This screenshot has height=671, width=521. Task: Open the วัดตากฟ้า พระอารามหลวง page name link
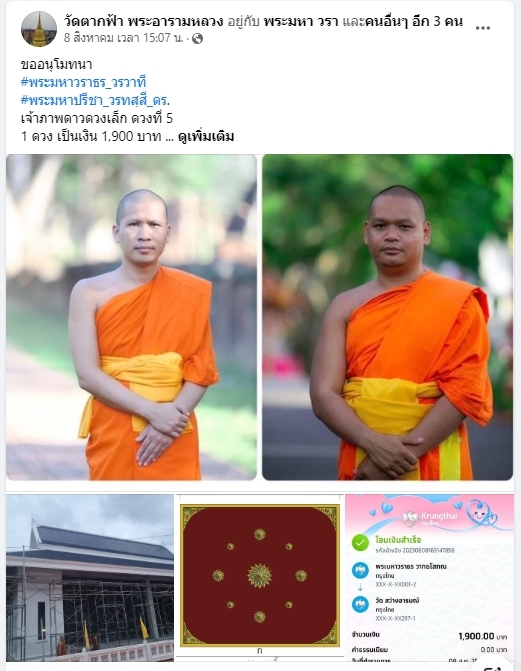click(x=144, y=21)
